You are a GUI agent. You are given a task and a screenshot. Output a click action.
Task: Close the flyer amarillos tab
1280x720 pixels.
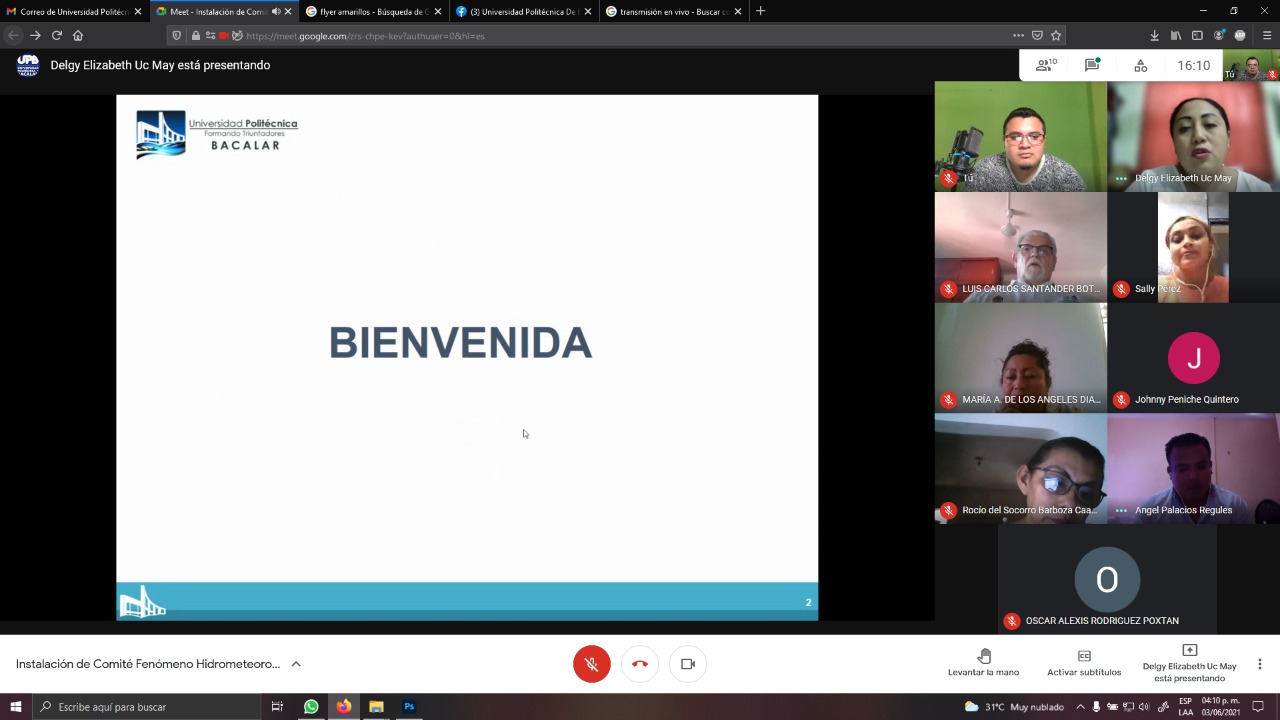click(x=437, y=11)
